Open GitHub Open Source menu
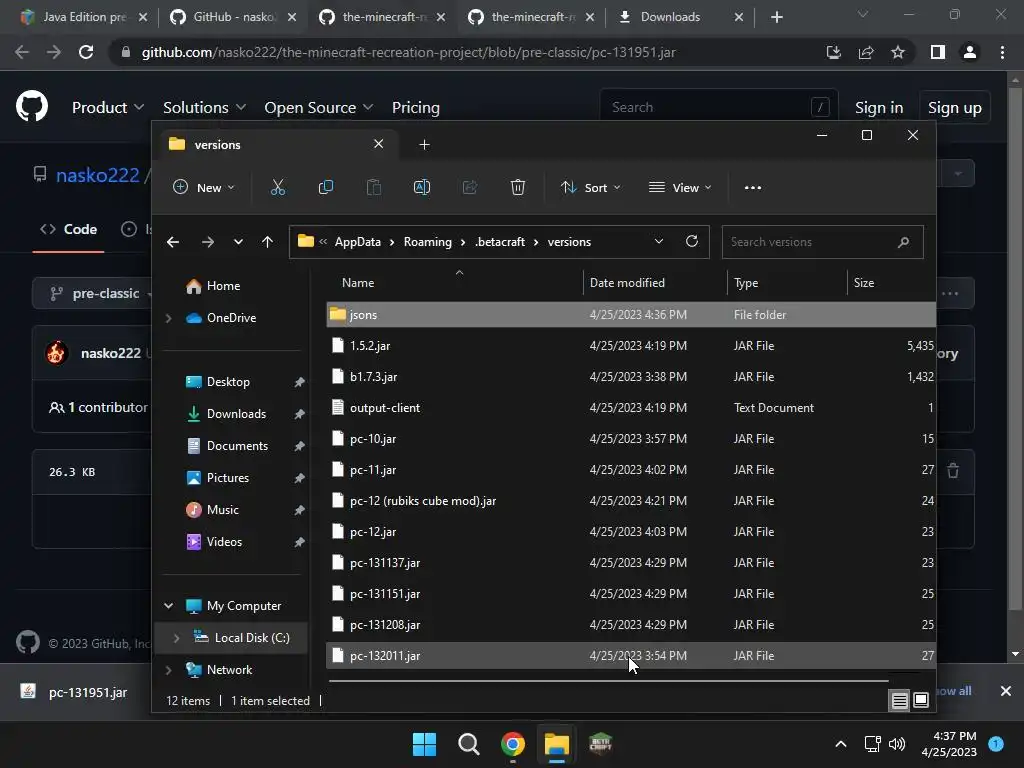Screen dimensions: 1024x768 point(319,107)
